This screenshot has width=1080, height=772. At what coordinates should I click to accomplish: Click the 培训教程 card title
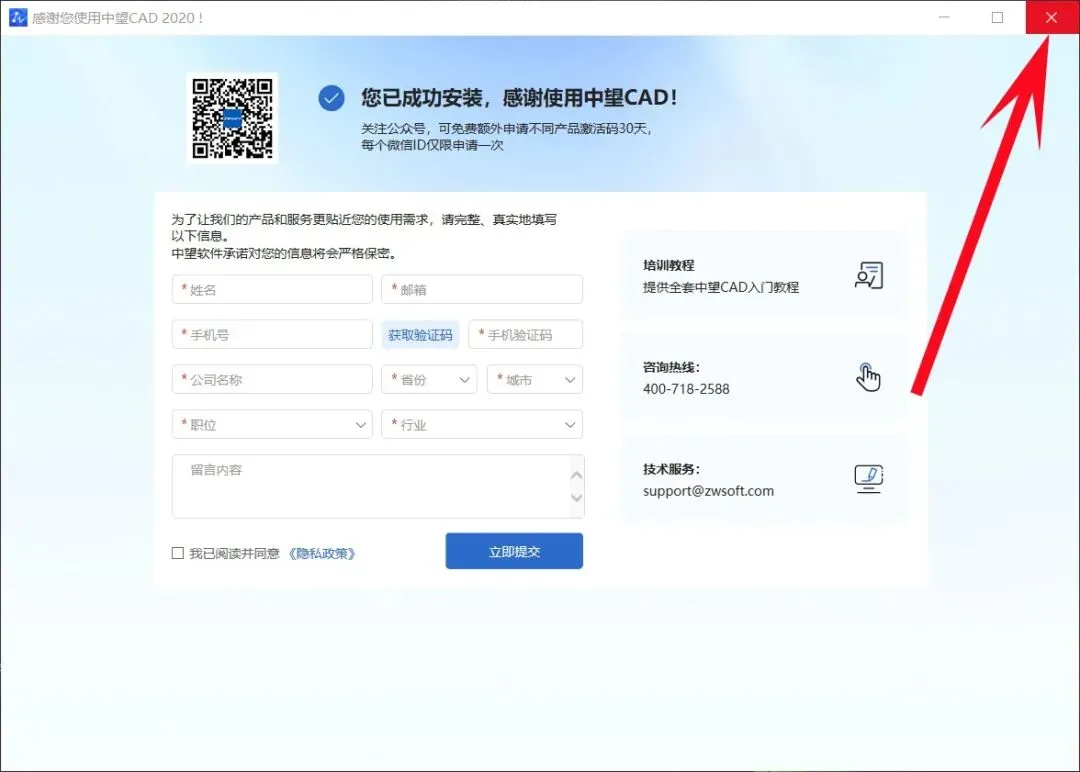[x=669, y=265]
